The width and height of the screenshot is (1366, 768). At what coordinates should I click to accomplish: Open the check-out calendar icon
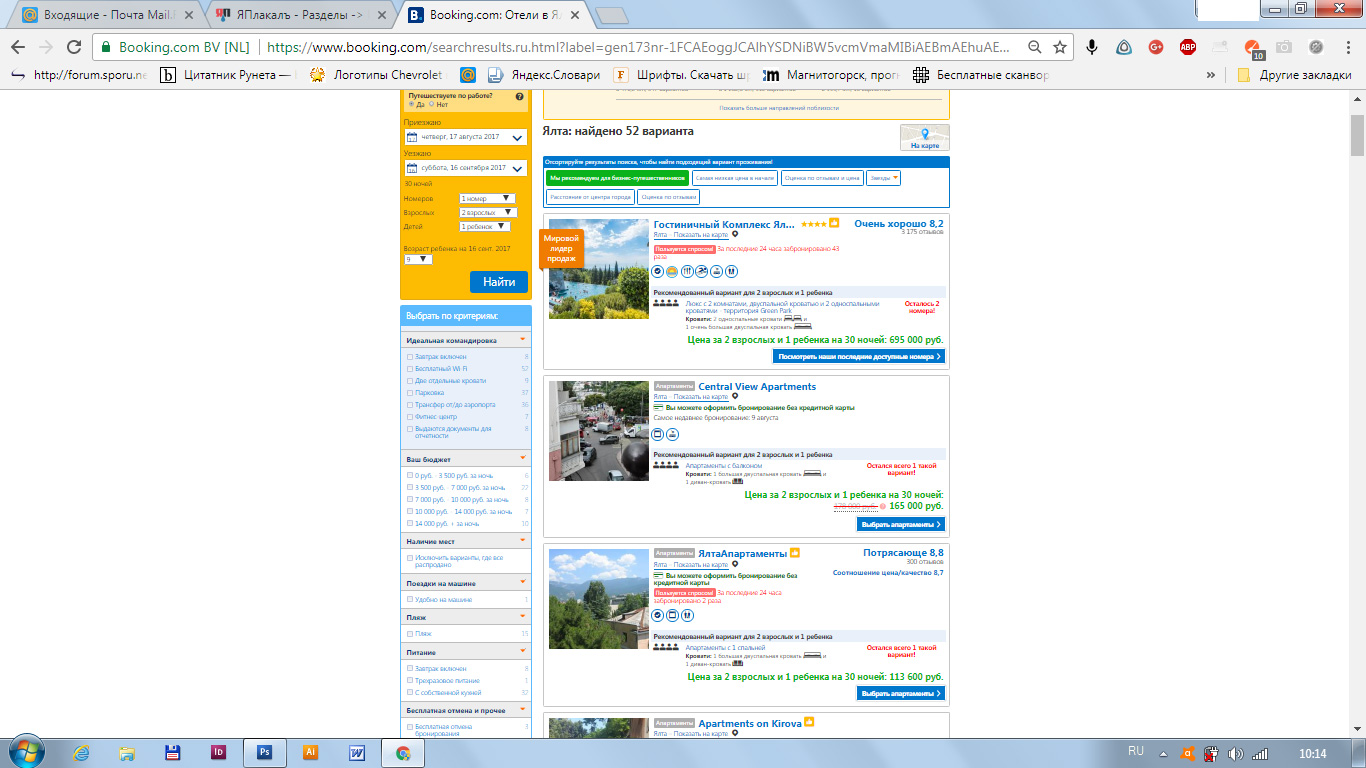tap(411, 168)
